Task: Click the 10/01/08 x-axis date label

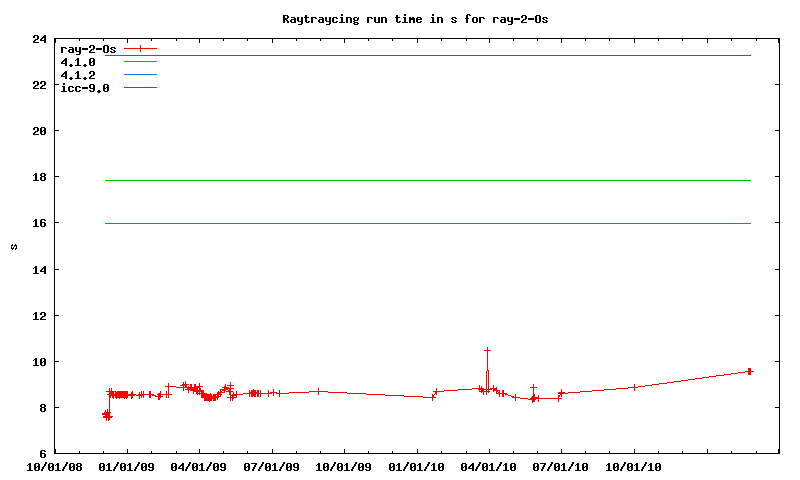Action: [x=55, y=466]
